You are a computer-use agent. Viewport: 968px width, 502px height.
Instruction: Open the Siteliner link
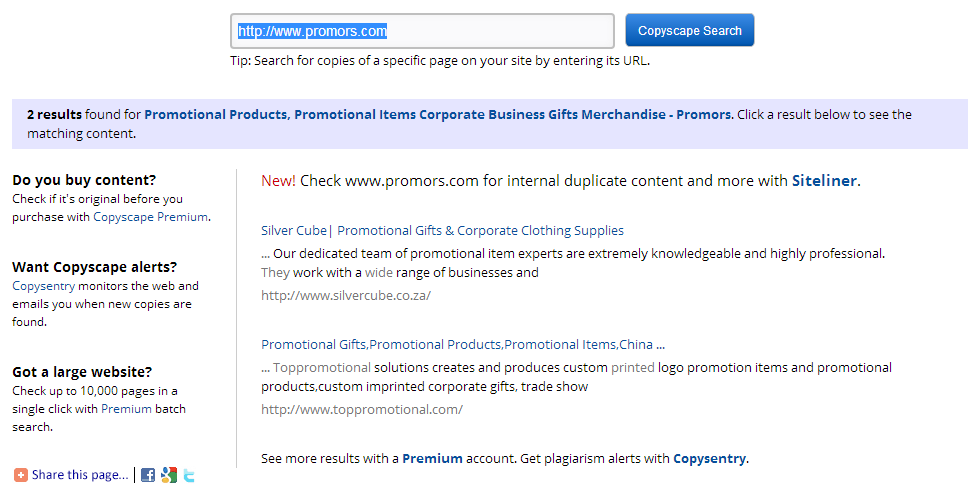tap(824, 181)
